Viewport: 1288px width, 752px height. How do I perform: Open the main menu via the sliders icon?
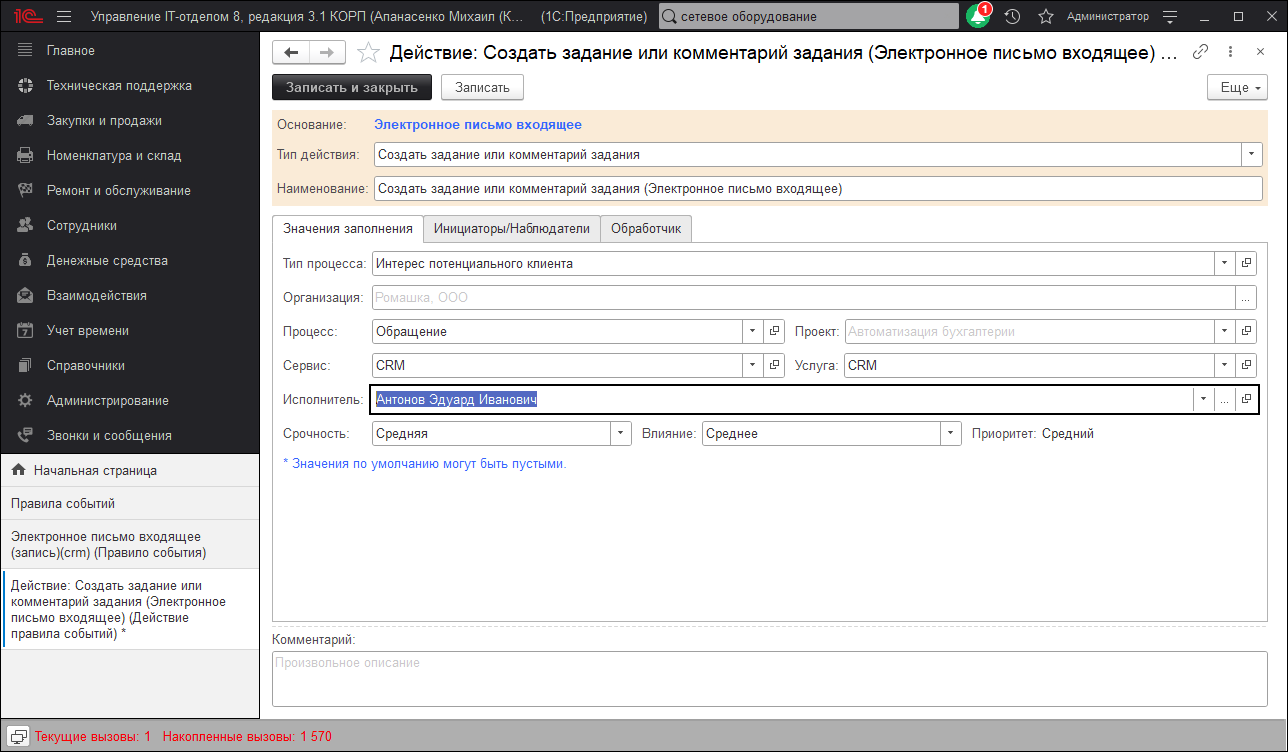(1169, 16)
